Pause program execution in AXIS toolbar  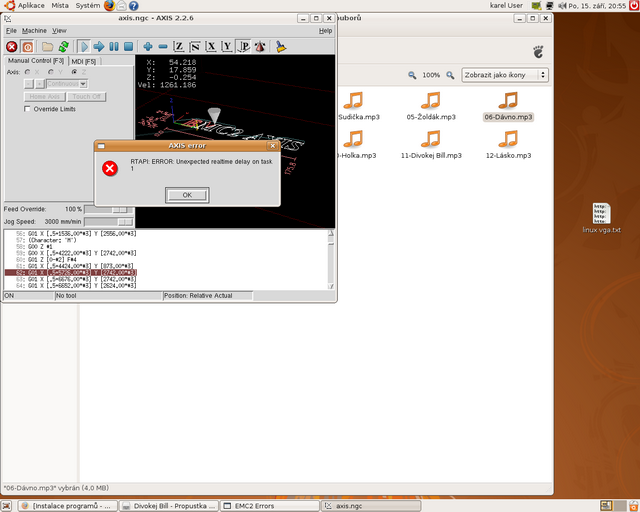114,46
